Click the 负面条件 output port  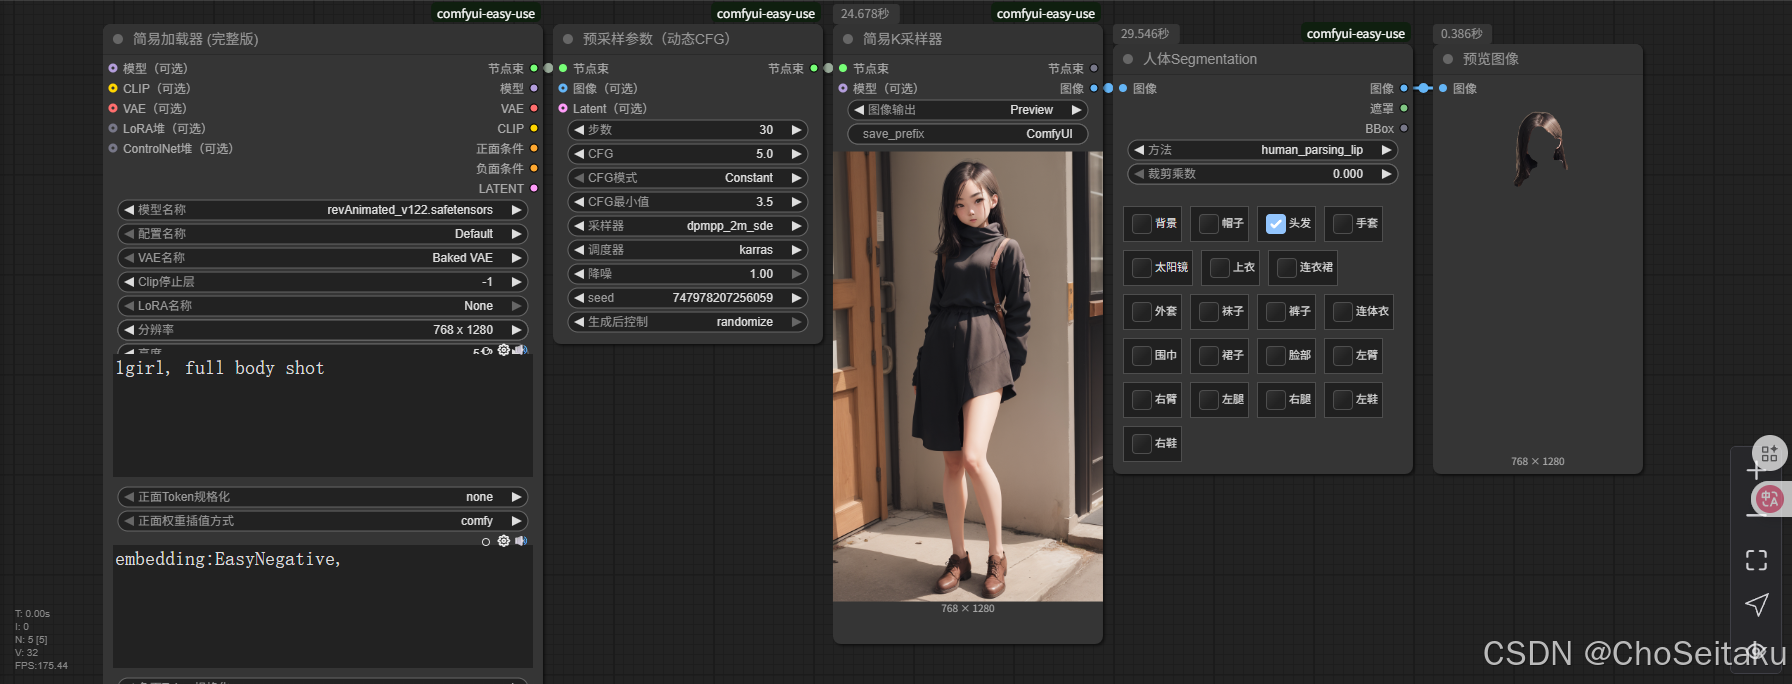[x=534, y=168]
